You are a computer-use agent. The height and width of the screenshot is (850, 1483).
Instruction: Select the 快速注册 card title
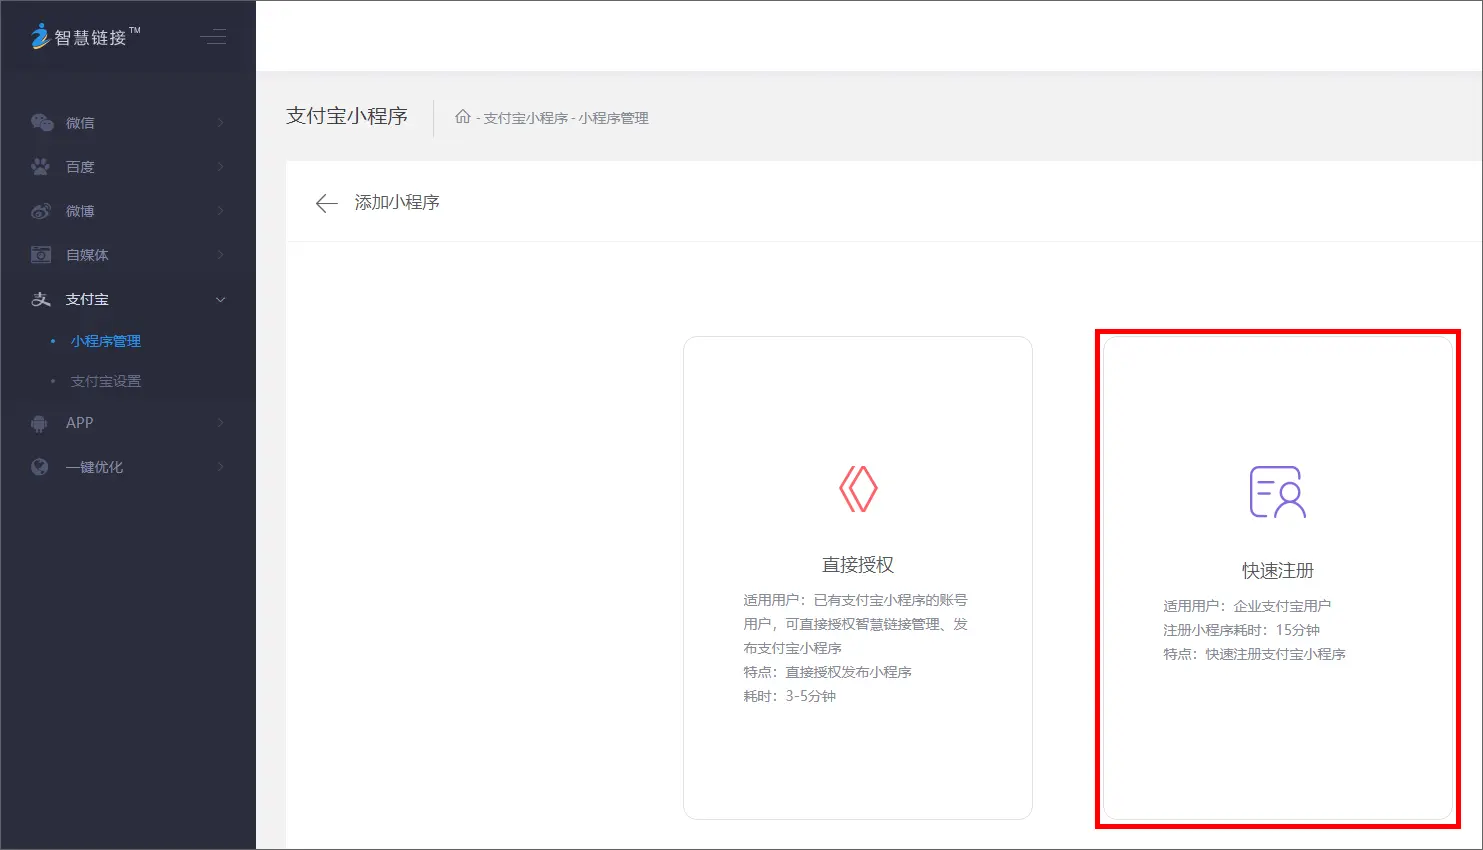click(1277, 571)
